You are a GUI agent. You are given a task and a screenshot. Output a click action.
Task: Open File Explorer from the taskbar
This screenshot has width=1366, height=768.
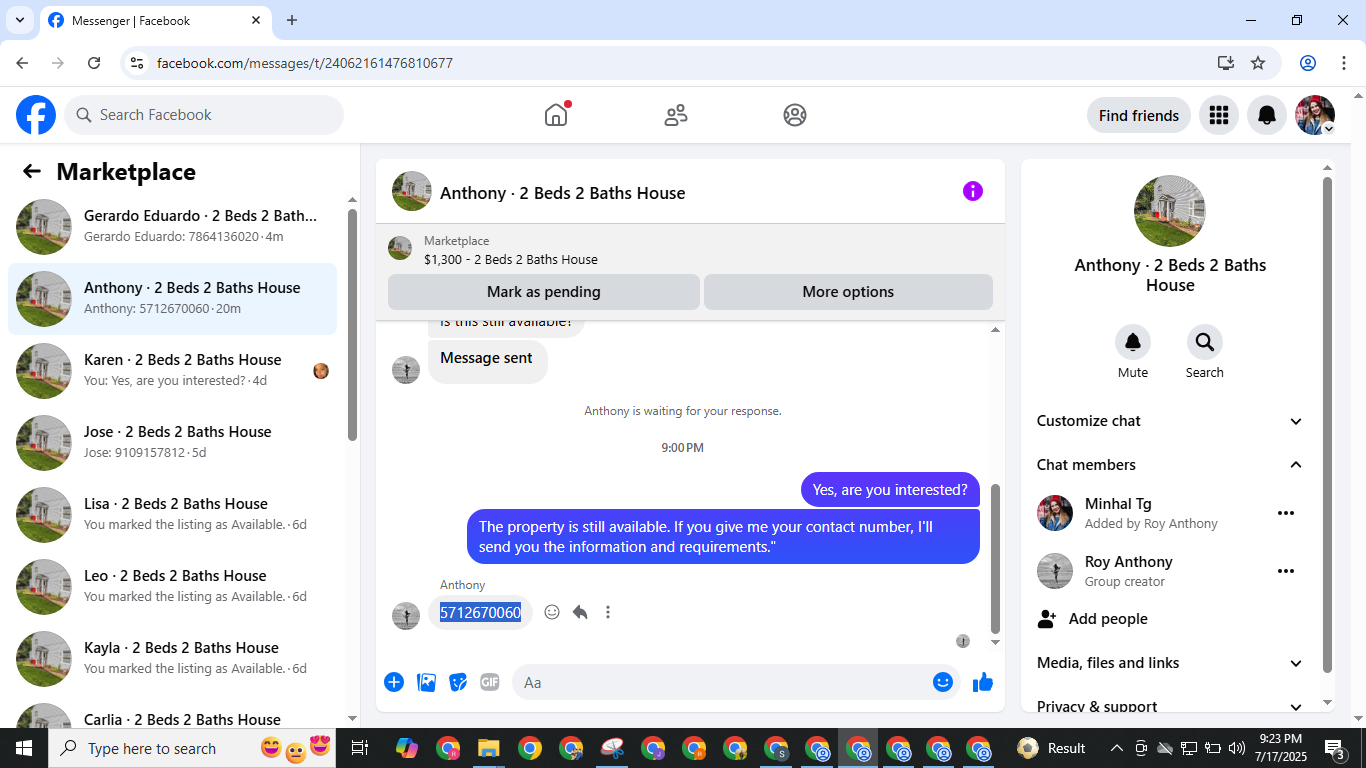tap(488, 748)
